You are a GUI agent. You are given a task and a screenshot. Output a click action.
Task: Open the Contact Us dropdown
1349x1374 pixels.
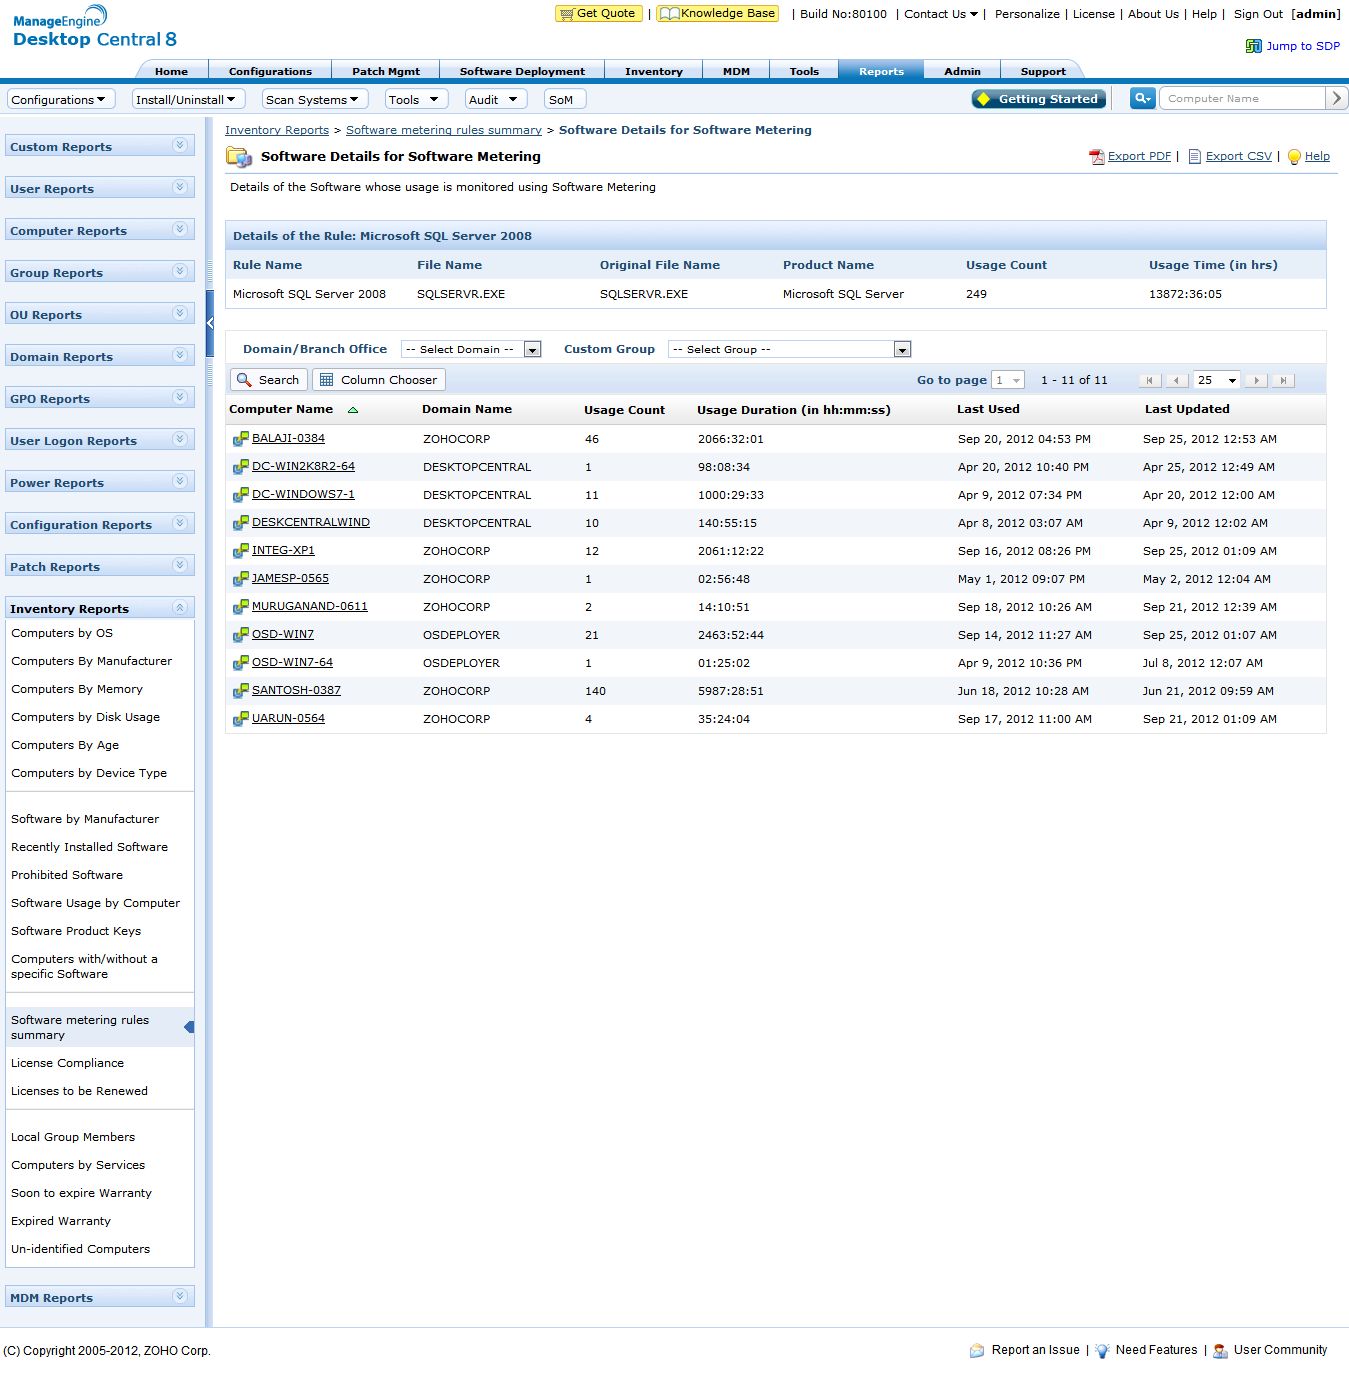(941, 14)
